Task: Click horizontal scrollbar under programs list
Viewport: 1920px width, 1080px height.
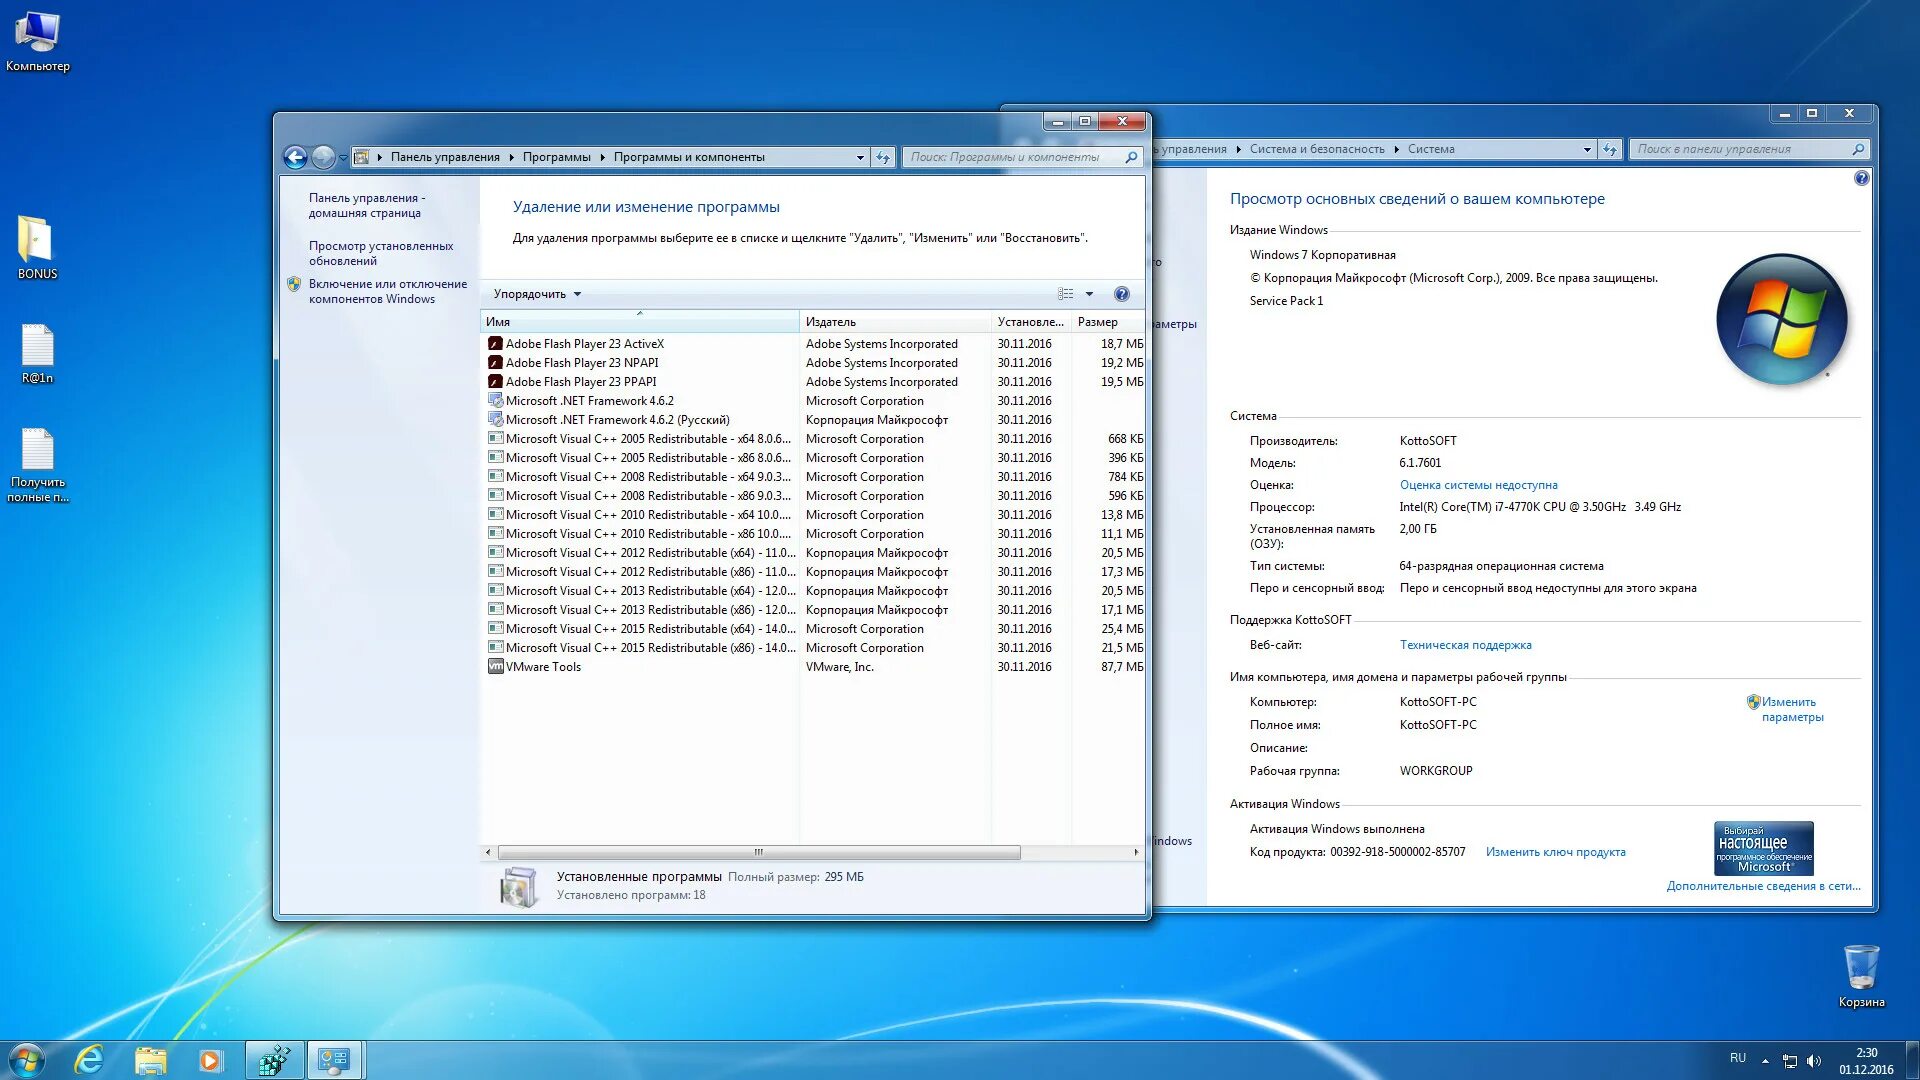Action: pyautogui.click(x=758, y=853)
